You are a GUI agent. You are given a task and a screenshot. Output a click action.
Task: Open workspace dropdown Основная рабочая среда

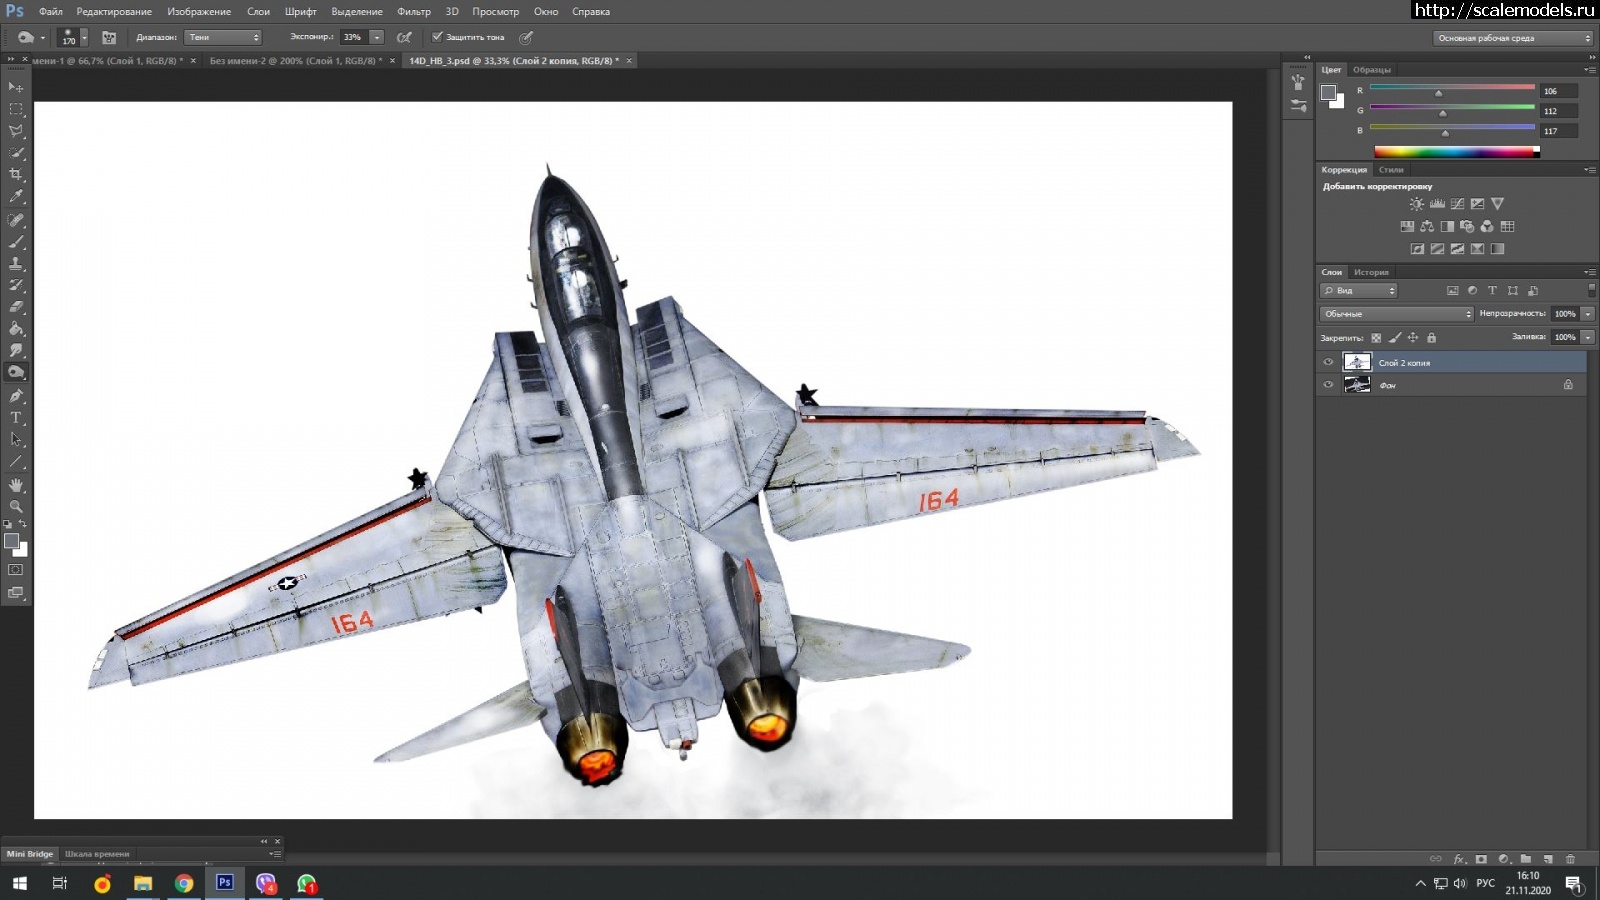pos(1513,38)
